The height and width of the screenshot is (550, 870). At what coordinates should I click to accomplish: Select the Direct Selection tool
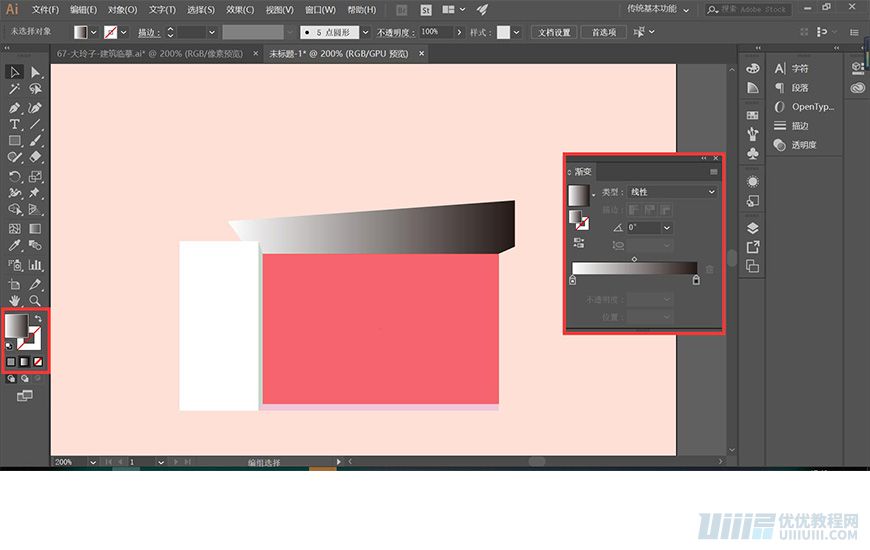35,72
